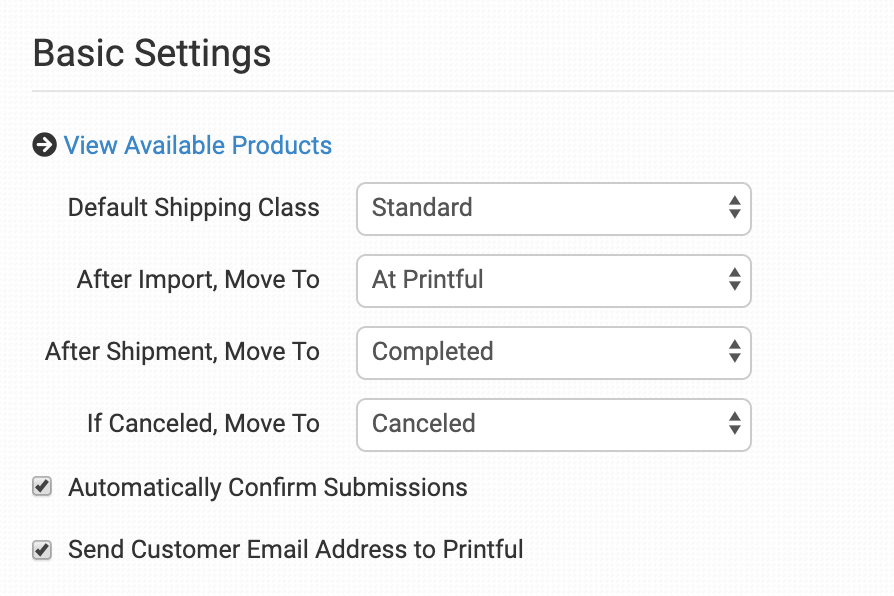Click the up-down arrows on the Canceled selector
This screenshot has height=596, width=894.
coord(735,424)
